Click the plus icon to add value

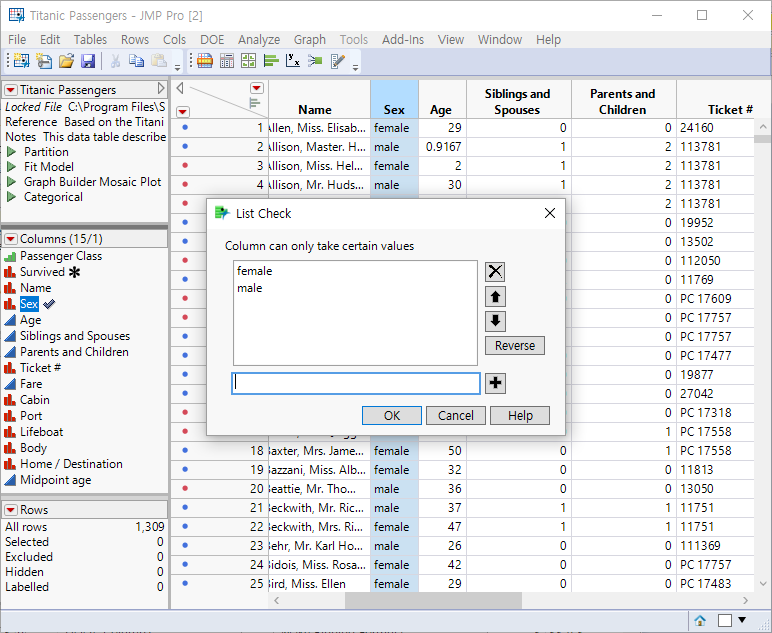[x=496, y=383]
